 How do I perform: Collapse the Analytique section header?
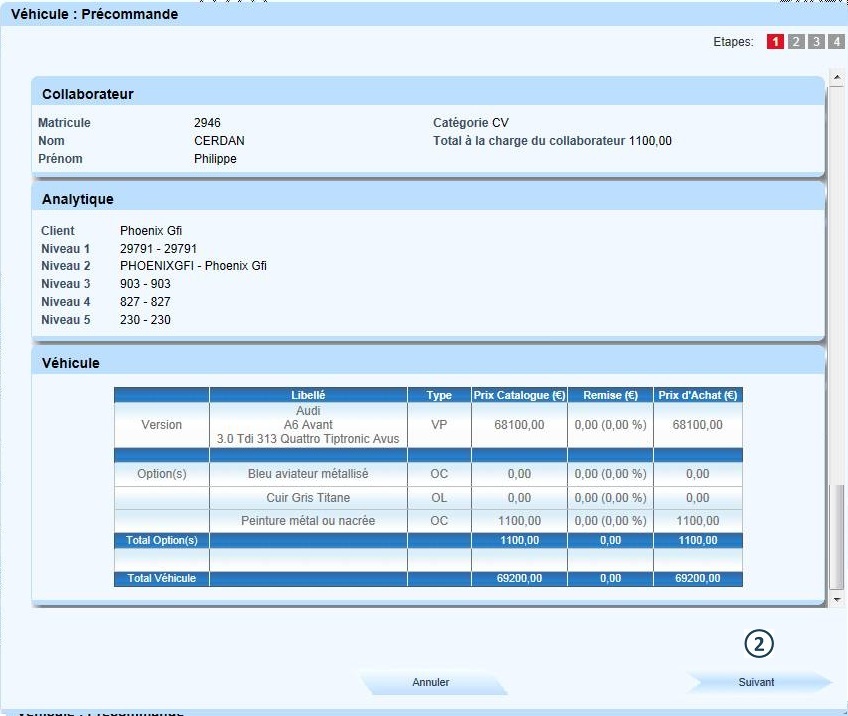428,199
